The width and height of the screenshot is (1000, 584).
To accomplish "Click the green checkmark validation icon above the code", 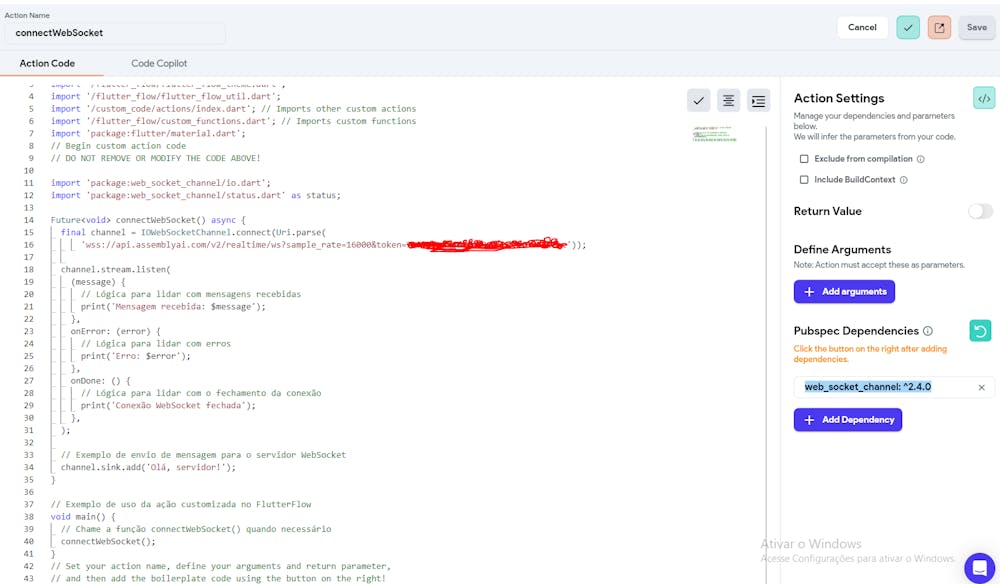I will 699,100.
